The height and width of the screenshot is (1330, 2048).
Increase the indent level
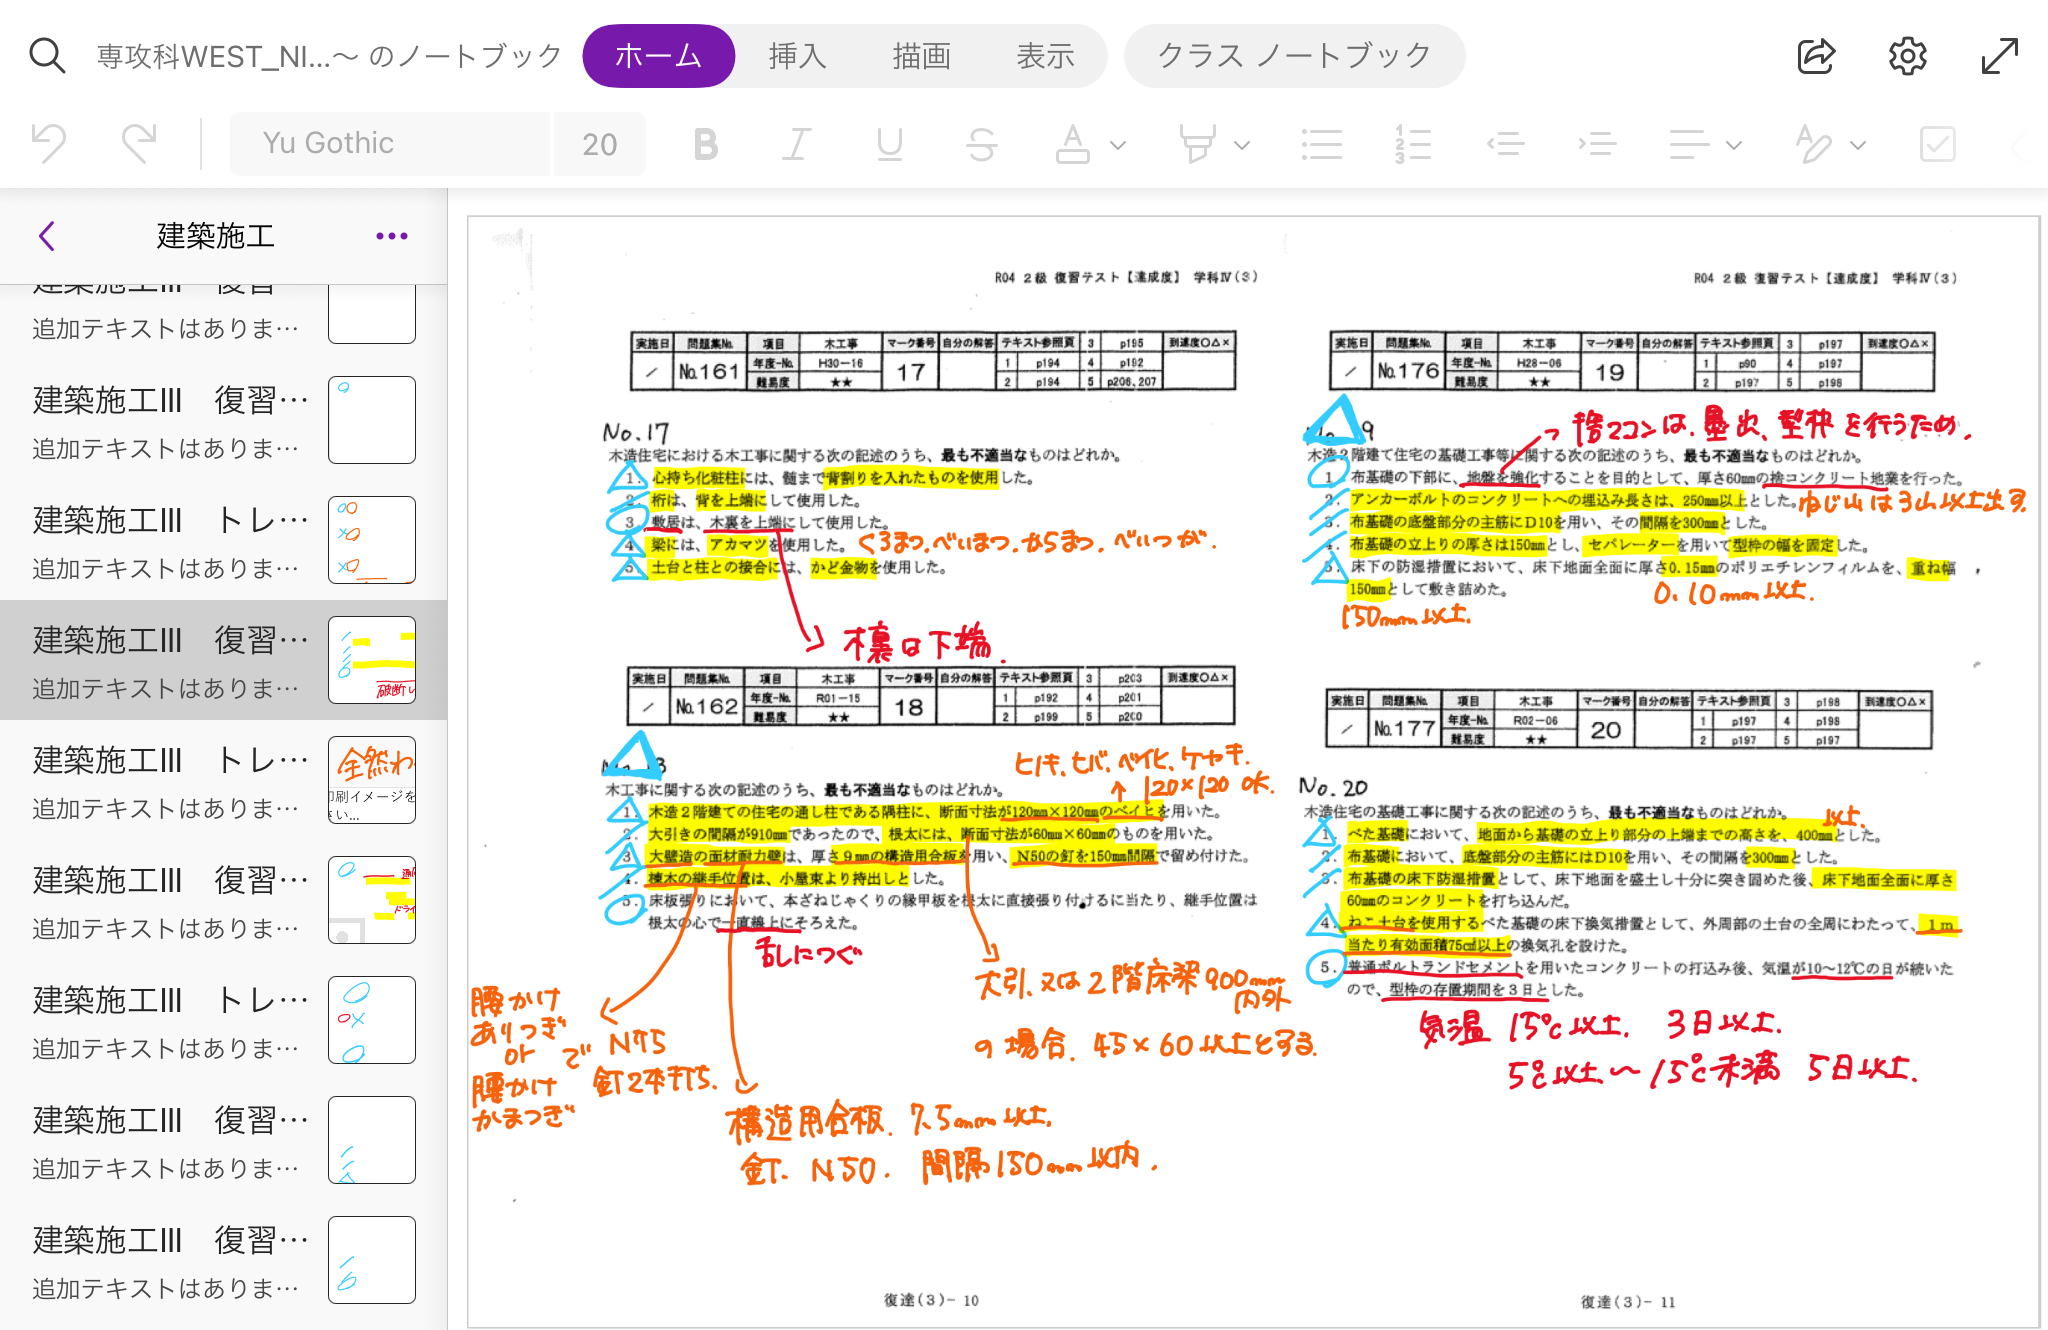pos(1597,145)
